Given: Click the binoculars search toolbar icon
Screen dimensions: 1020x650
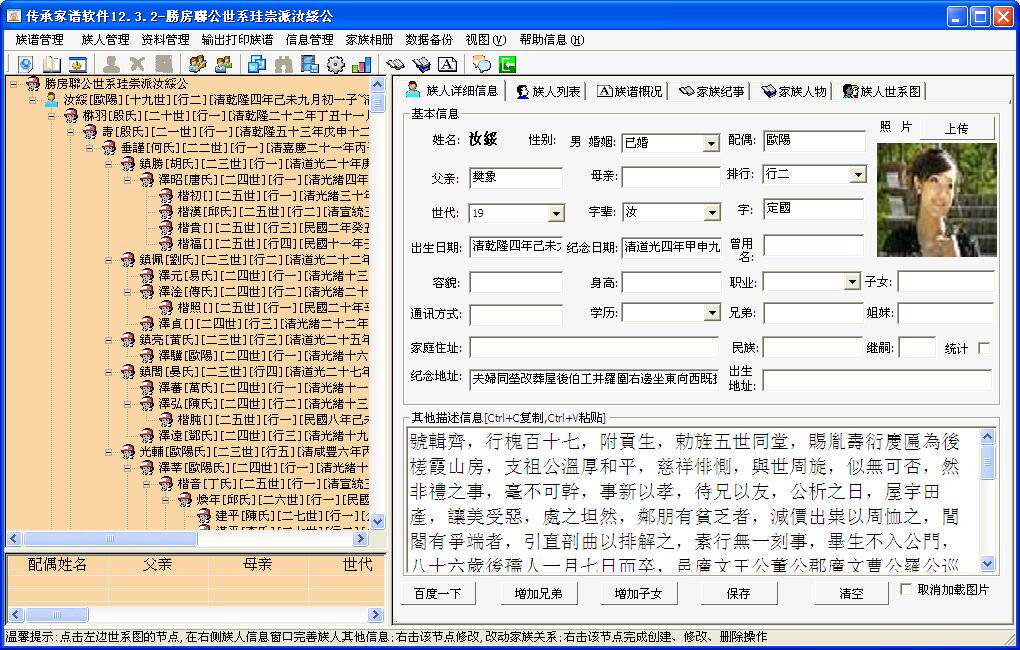Looking at the screenshot, I should coord(283,64).
